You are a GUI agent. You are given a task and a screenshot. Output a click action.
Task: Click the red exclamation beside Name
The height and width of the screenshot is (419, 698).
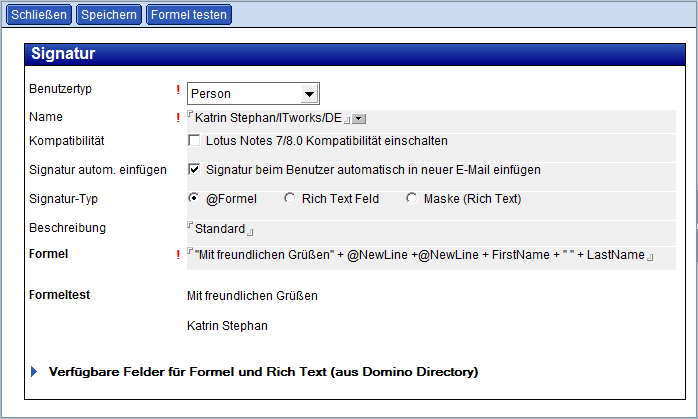coord(178,118)
